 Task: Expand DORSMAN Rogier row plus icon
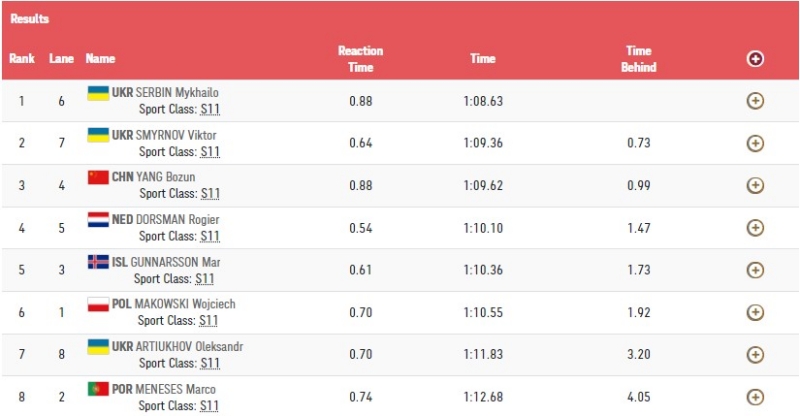click(x=755, y=228)
